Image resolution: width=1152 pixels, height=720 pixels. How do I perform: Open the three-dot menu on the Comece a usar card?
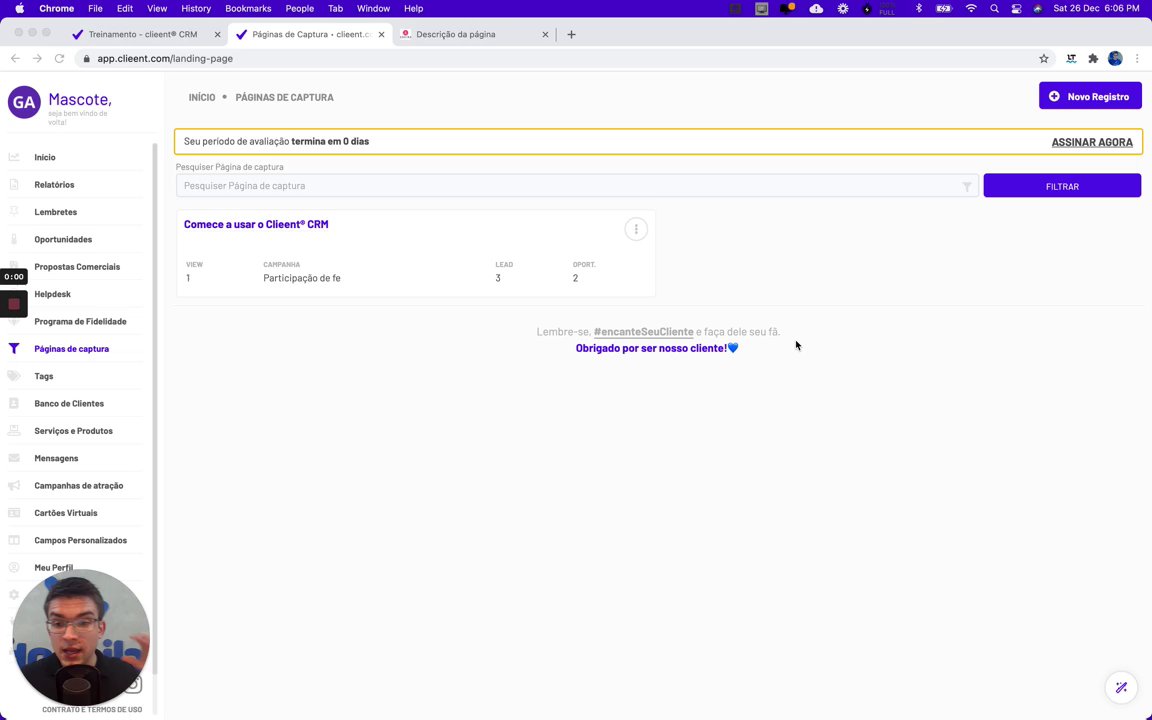tap(636, 229)
